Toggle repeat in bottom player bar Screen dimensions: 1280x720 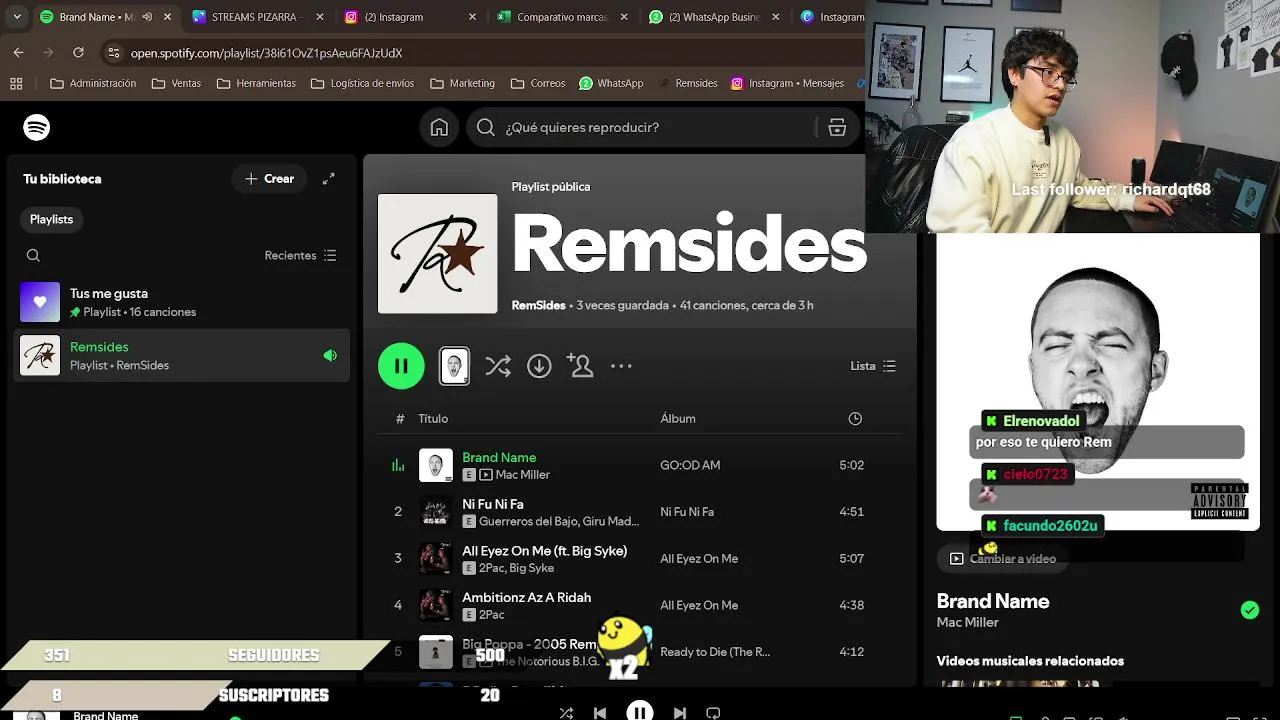point(713,713)
